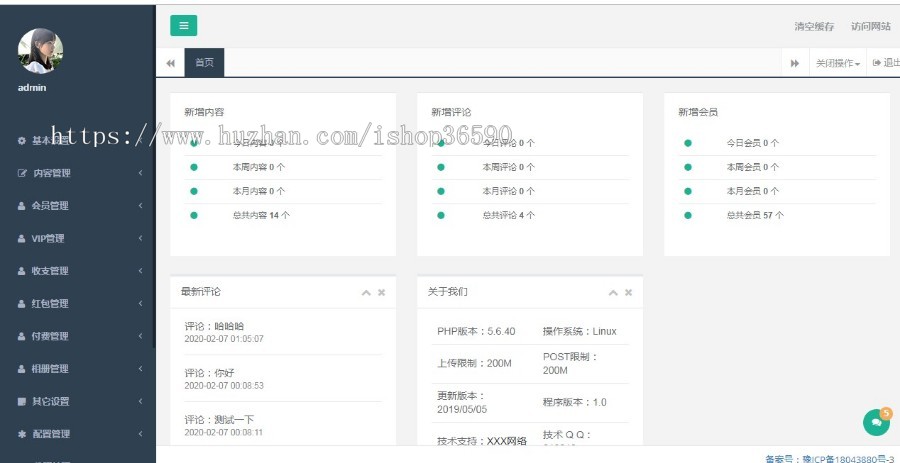Switch to the 首页 tab
Image resolution: width=900 pixels, height=463 pixels.
pos(204,62)
